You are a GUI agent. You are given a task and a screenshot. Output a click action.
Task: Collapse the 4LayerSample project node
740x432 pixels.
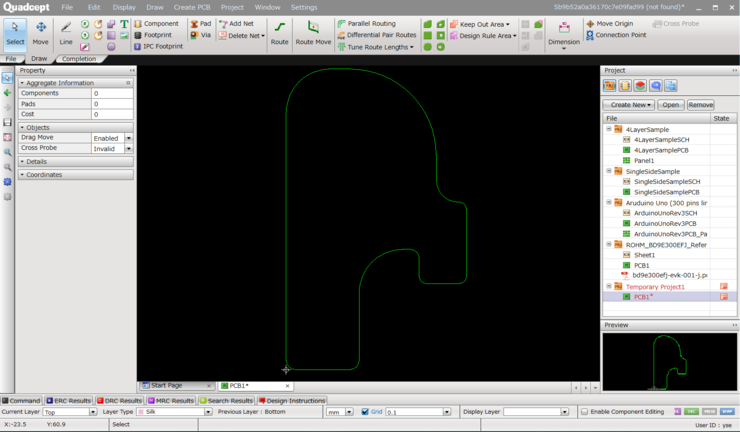(609, 129)
